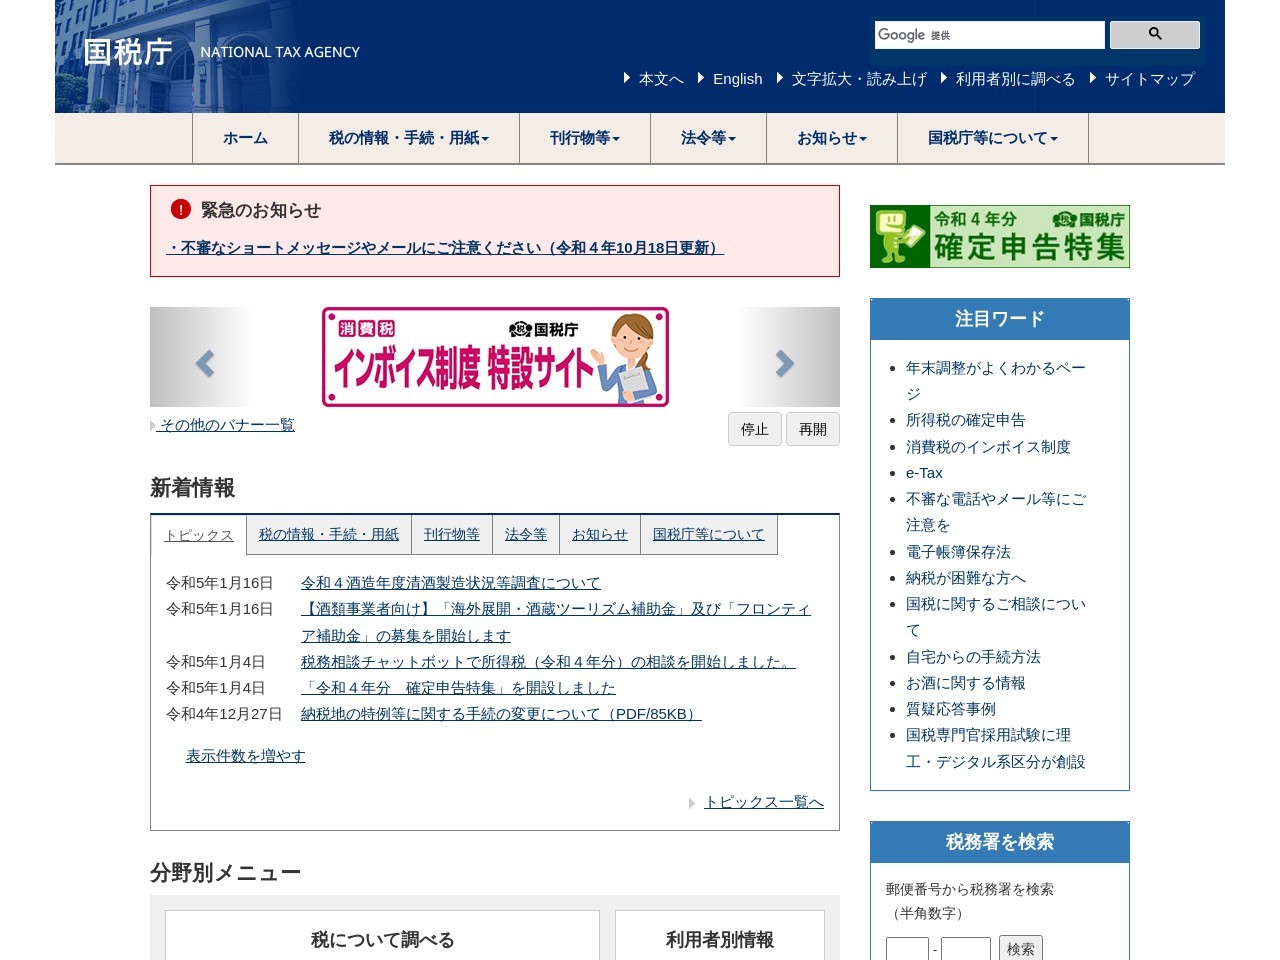Image resolution: width=1280 pixels, height=960 pixels.
Task: Open the 利用者別情報 menu card
Action: tap(720, 936)
